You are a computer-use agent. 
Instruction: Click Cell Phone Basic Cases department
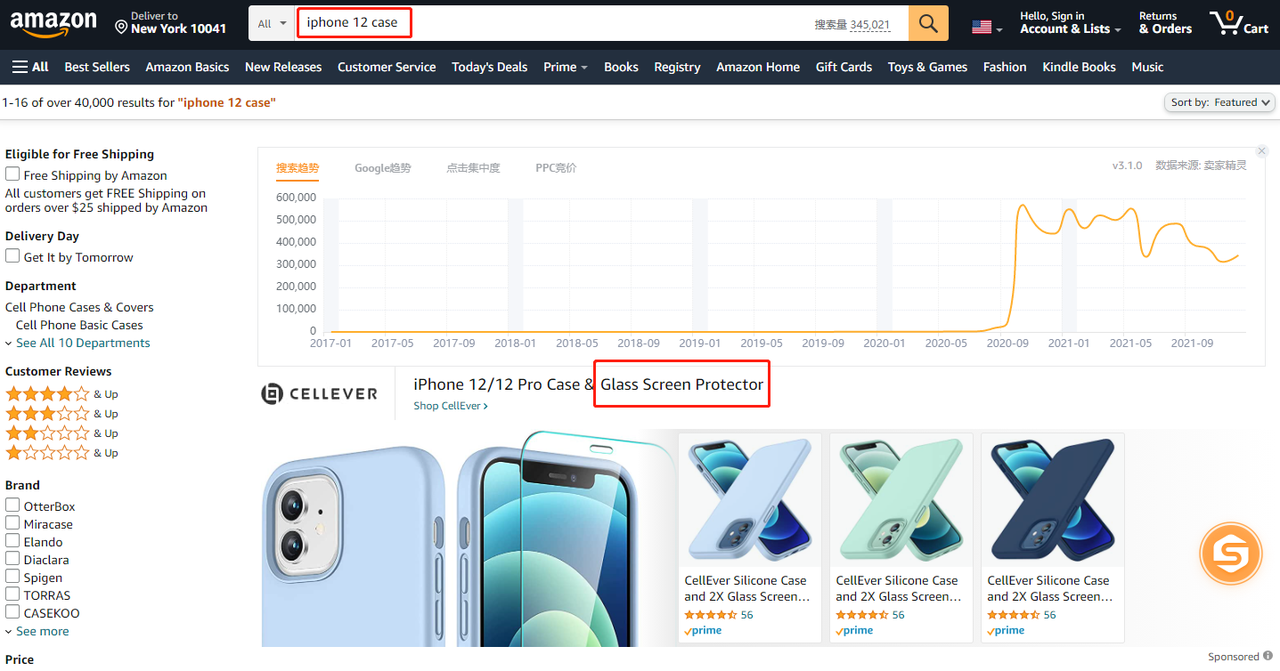coord(79,325)
